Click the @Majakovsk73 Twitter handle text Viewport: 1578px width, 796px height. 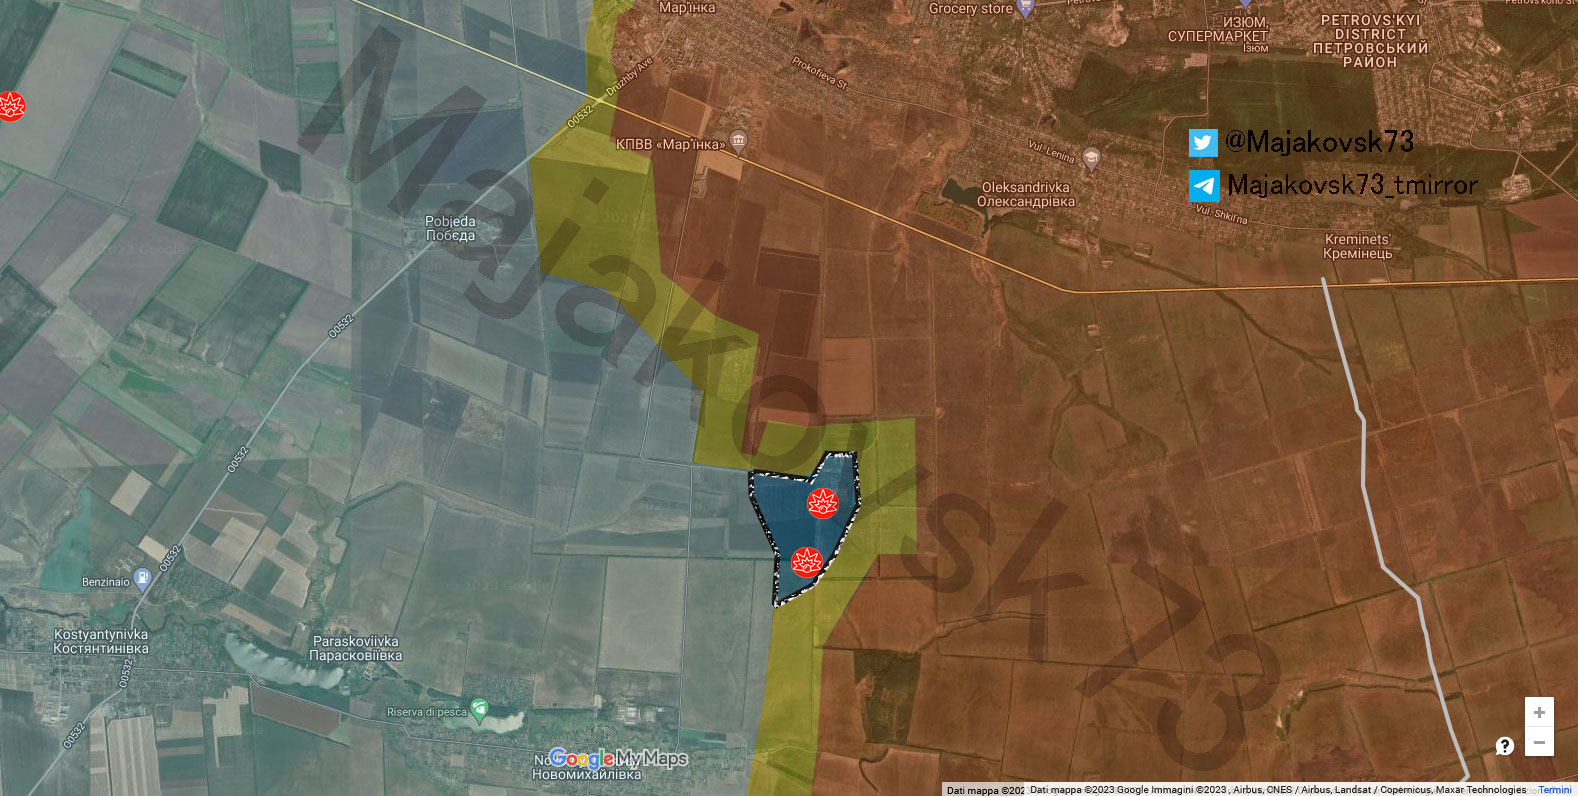click(x=1320, y=142)
